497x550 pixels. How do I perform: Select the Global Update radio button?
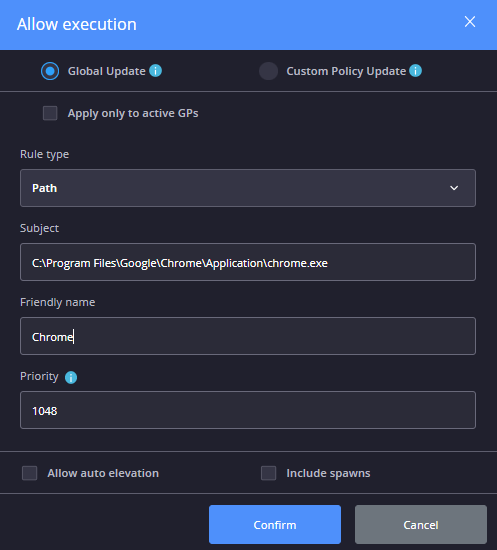coord(50,71)
